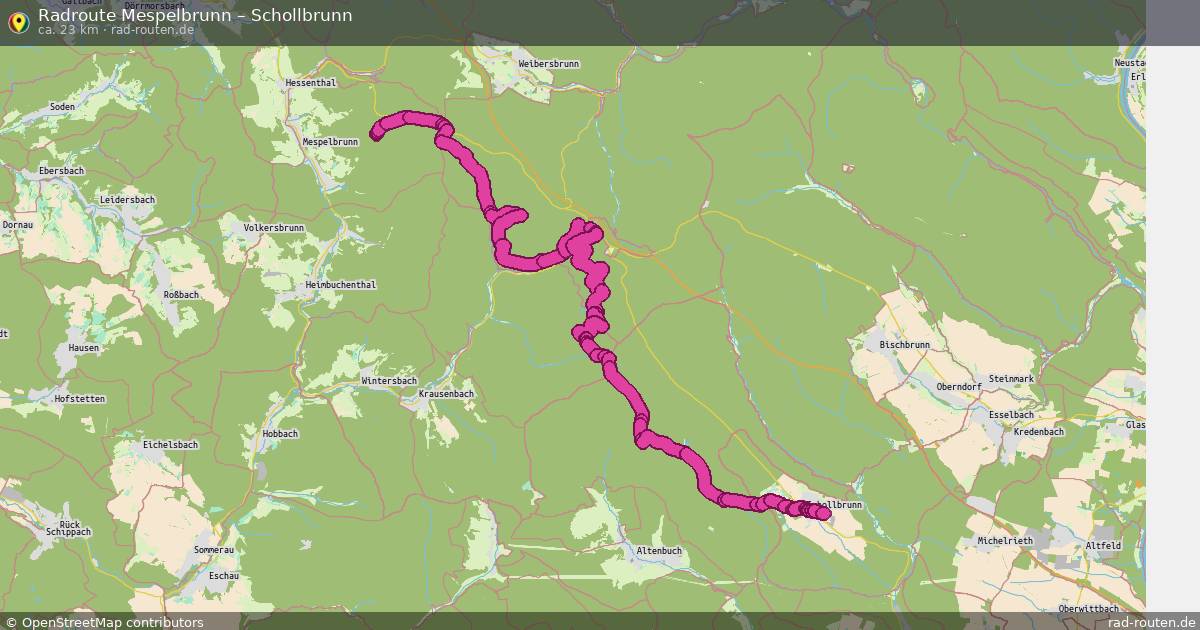
Task: Select the Wintersbach village label
Action: (389, 381)
